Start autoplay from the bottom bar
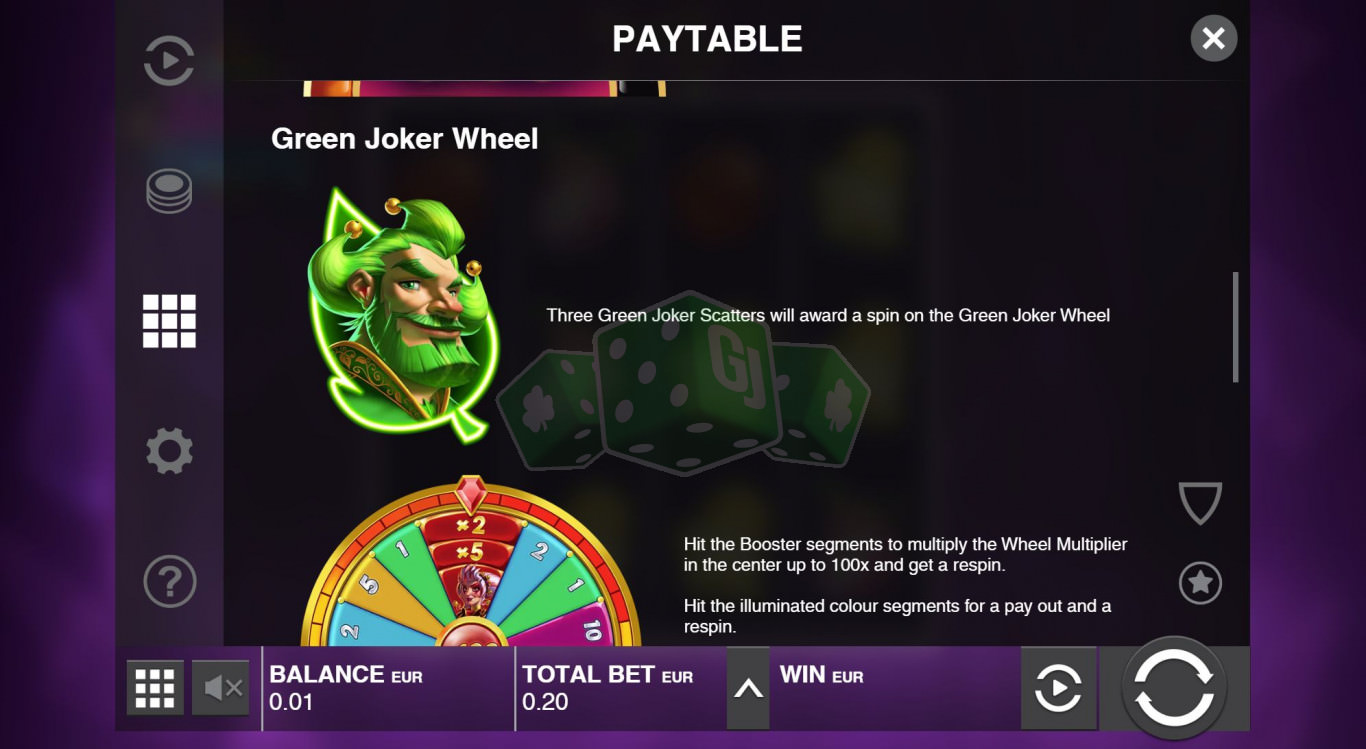 [1058, 688]
